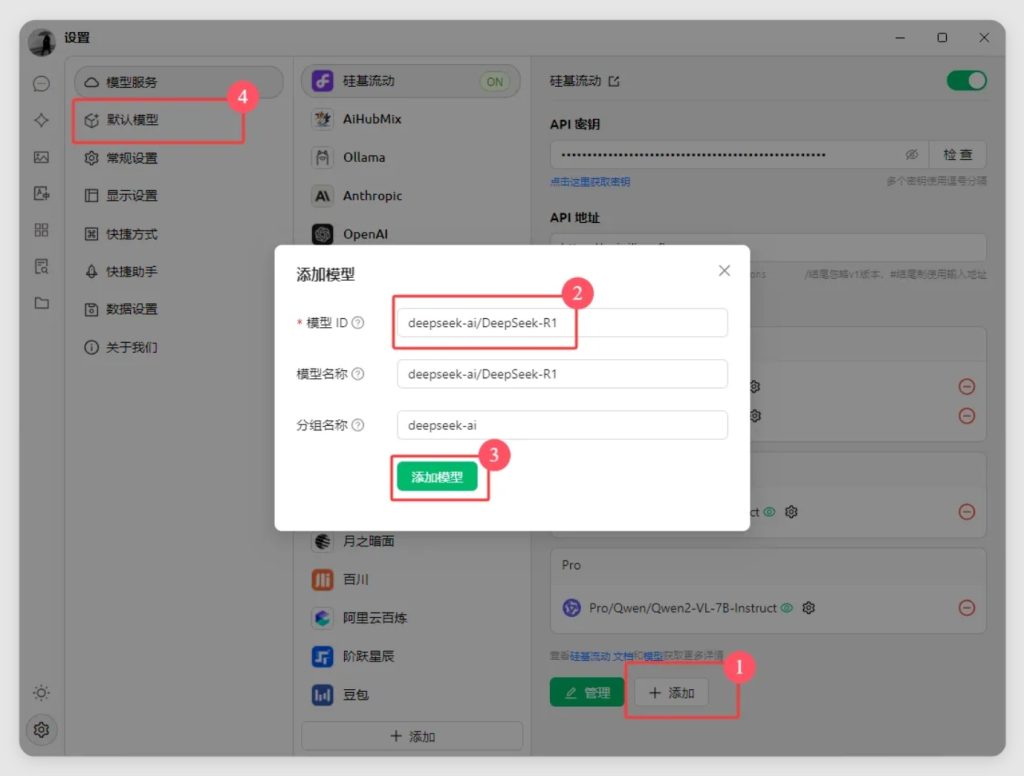Select the 月之暗面 provider
Image resolution: width=1024 pixels, height=776 pixels.
click(410, 541)
